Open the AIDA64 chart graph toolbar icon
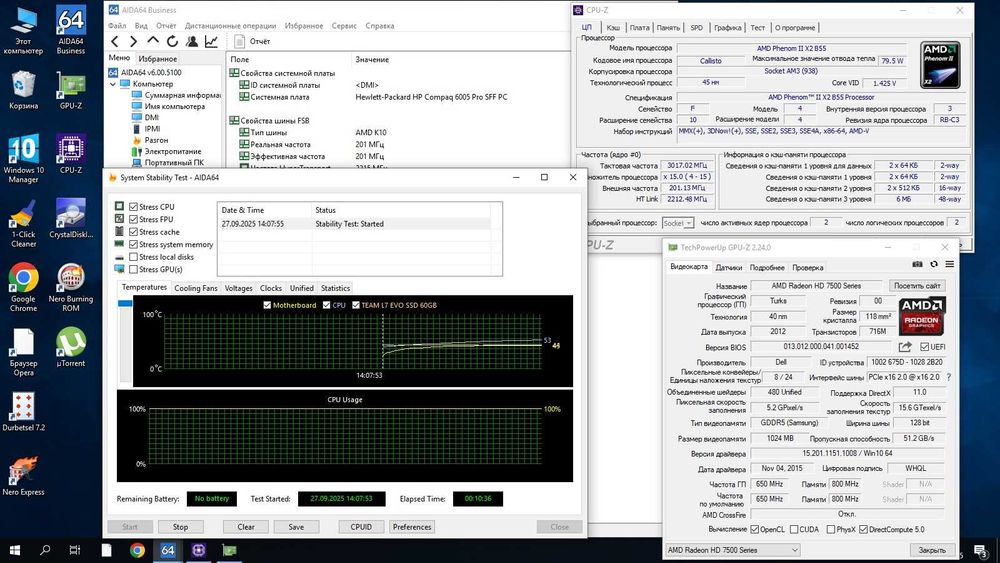The width and height of the screenshot is (1000, 563). (x=211, y=41)
